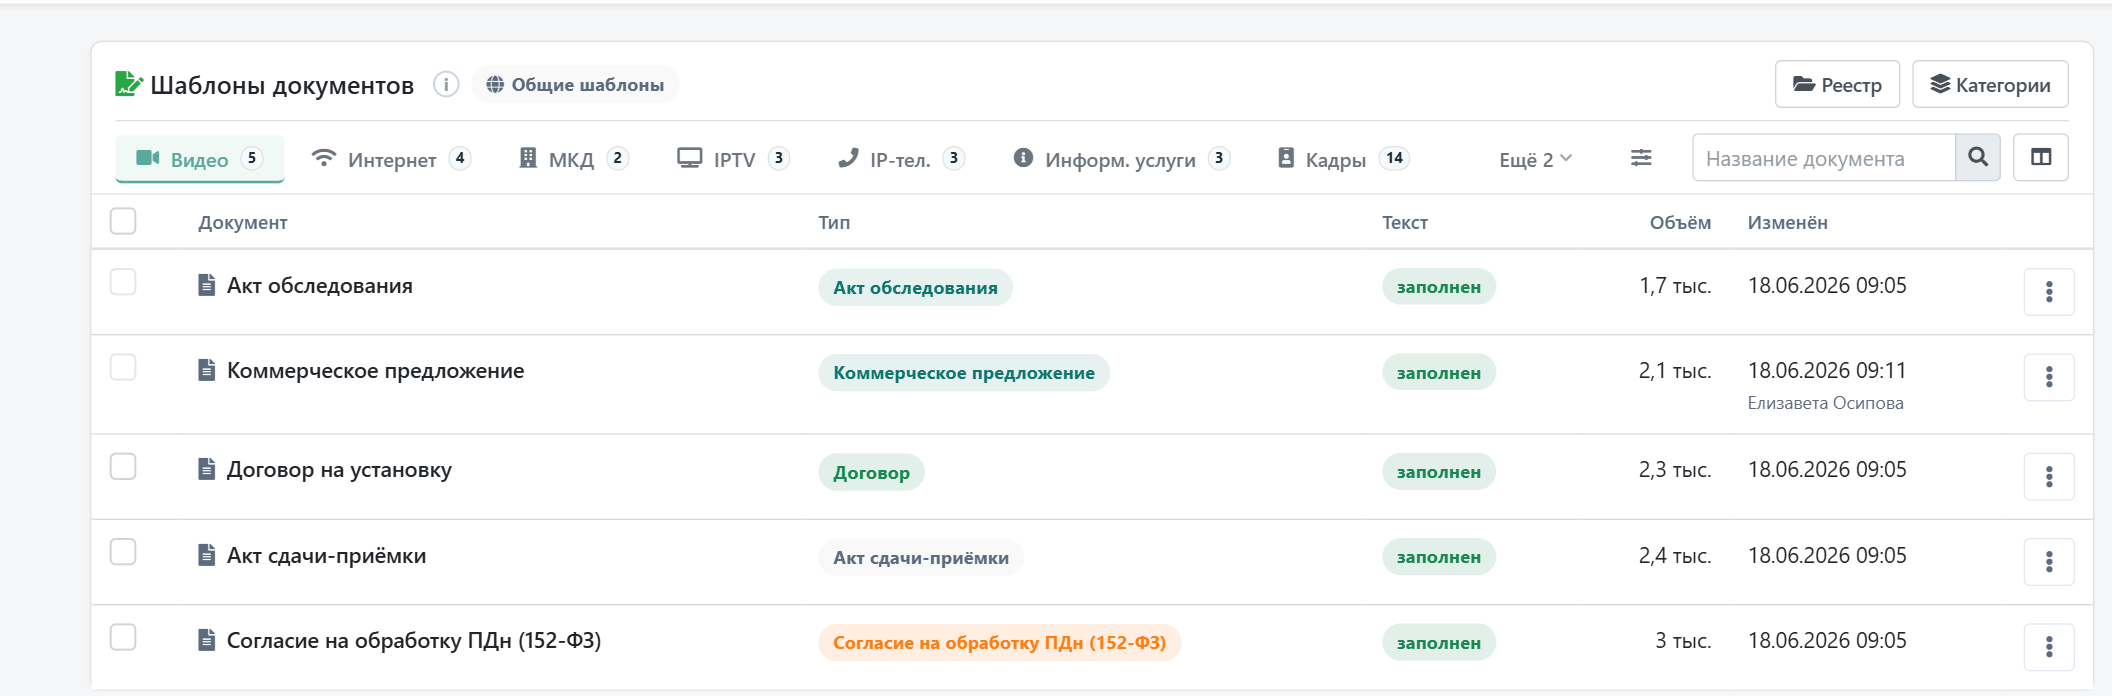Click the Елизавета Осипова author name
2112x696 pixels.
[x=1825, y=403]
